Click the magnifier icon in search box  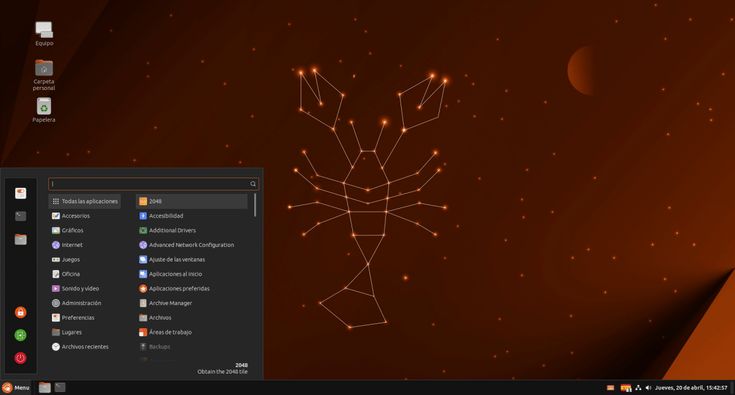(253, 184)
